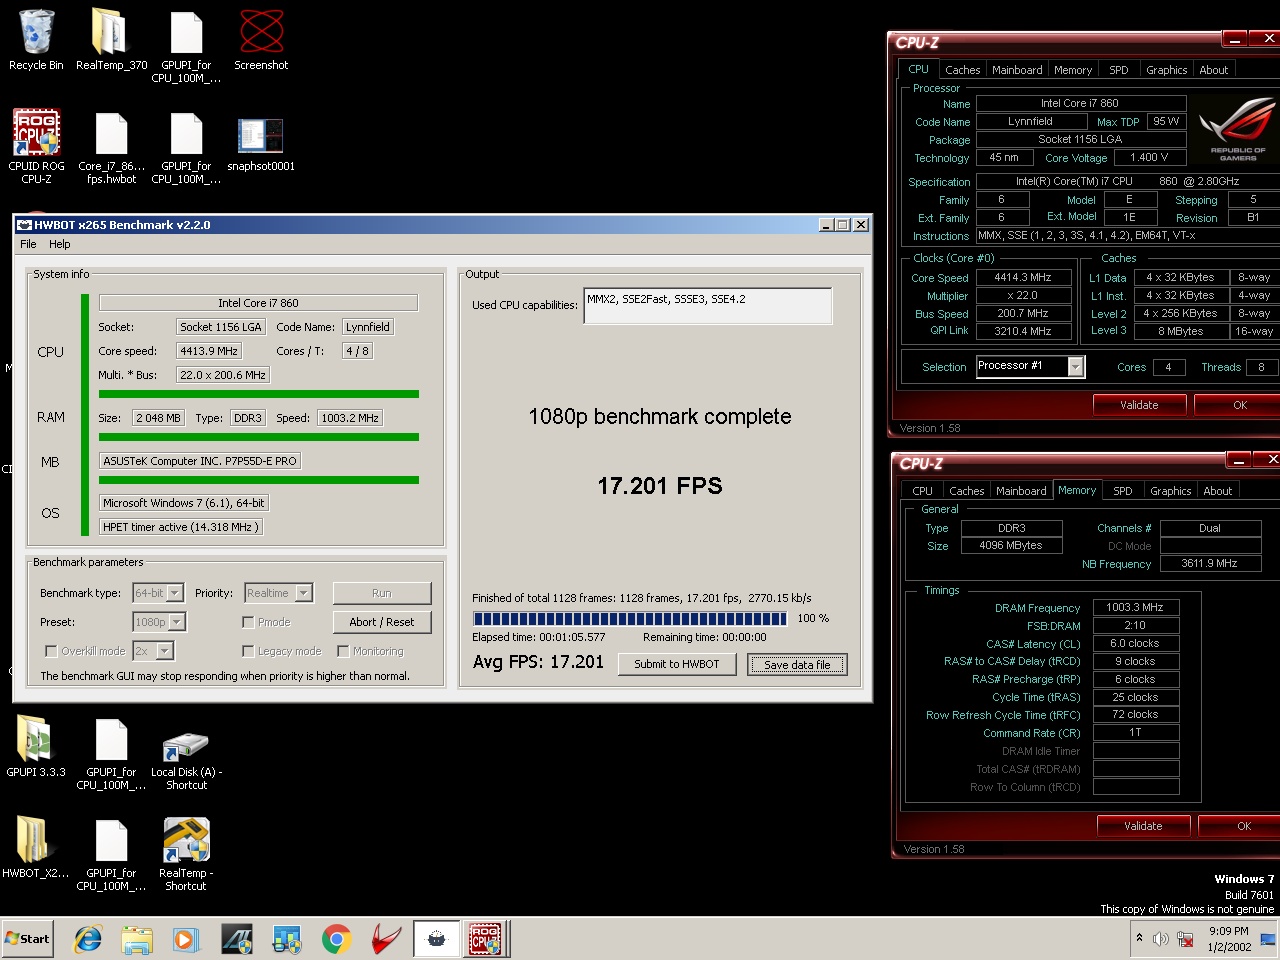
Task: Open Windows Media Player from taskbar
Action: point(185,939)
